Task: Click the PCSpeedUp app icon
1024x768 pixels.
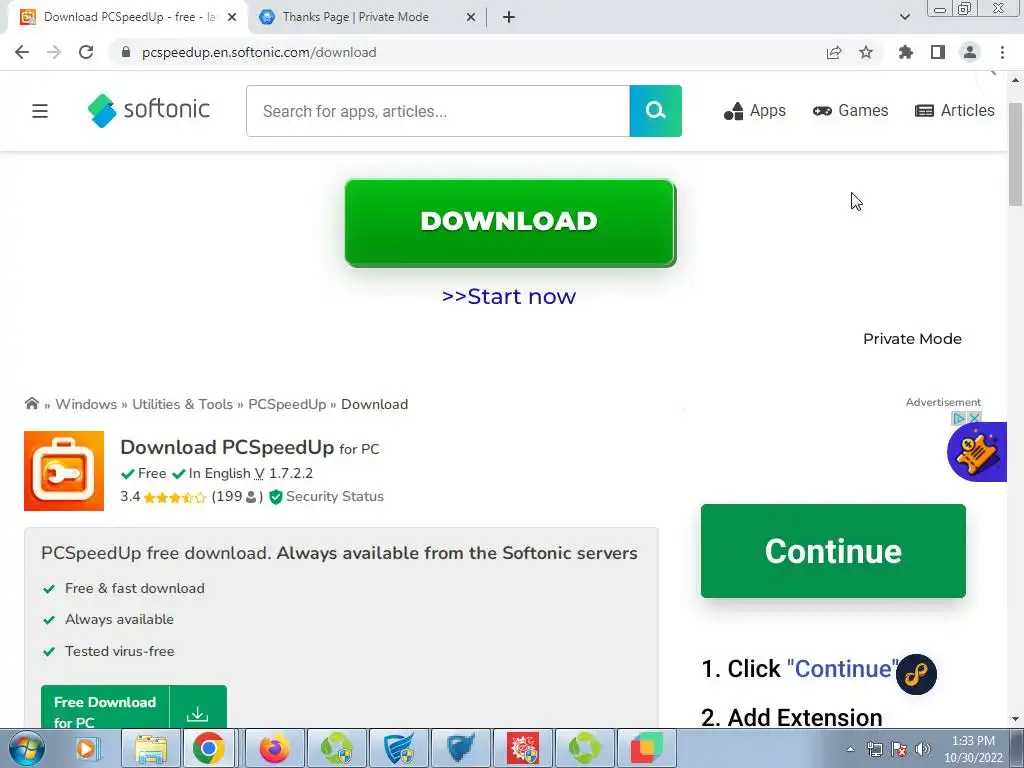Action: click(x=64, y=471)
